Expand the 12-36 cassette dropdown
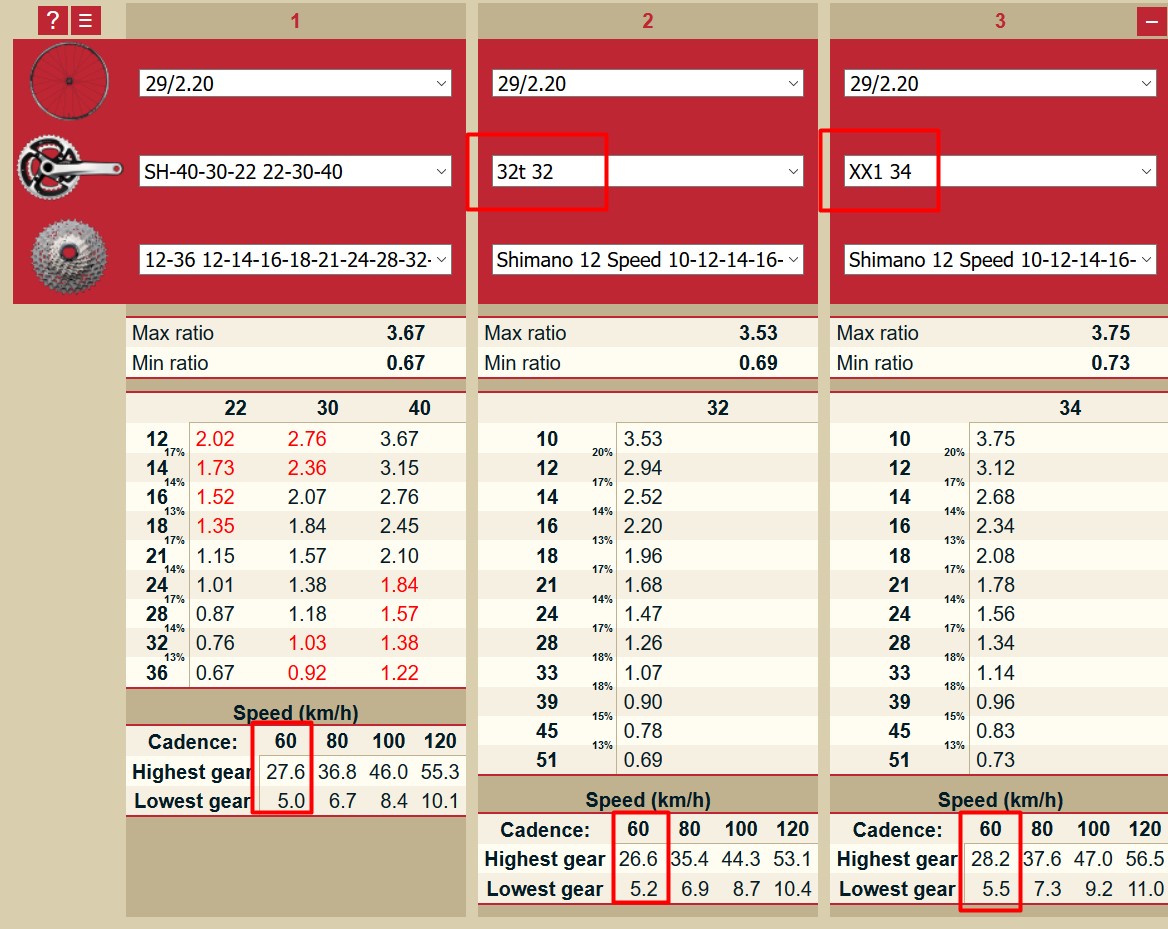The image size is (1168, 929). [295, 260]
